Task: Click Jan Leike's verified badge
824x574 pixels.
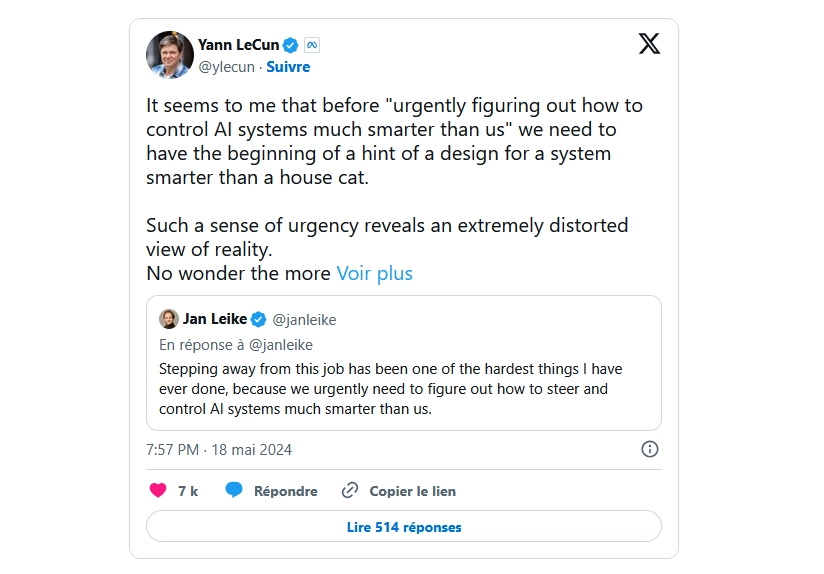Action: click(x=258, y=320)
